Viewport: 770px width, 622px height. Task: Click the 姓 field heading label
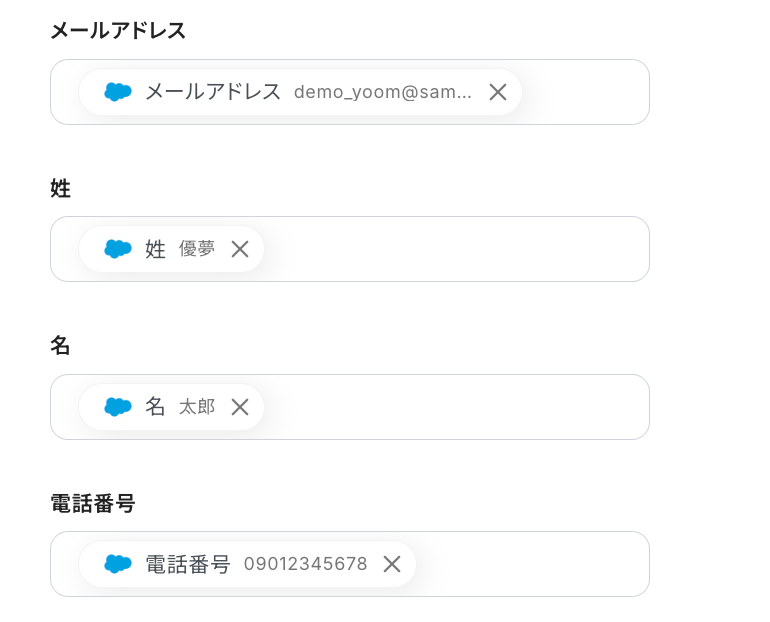pyautogui.click(x=61, y=188)
